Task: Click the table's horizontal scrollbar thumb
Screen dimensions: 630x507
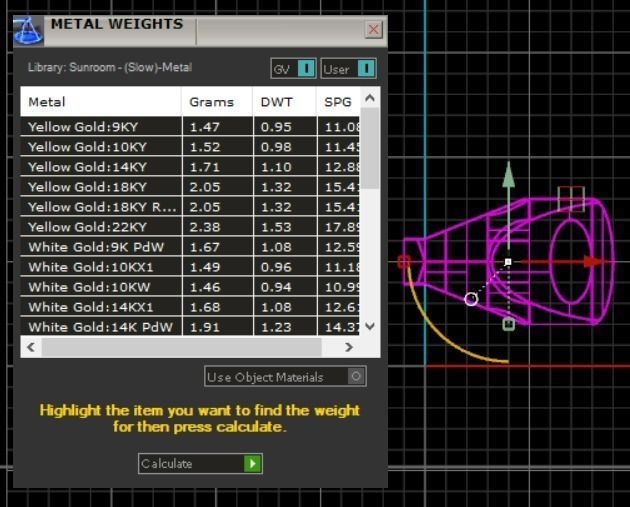Action: 182,347
